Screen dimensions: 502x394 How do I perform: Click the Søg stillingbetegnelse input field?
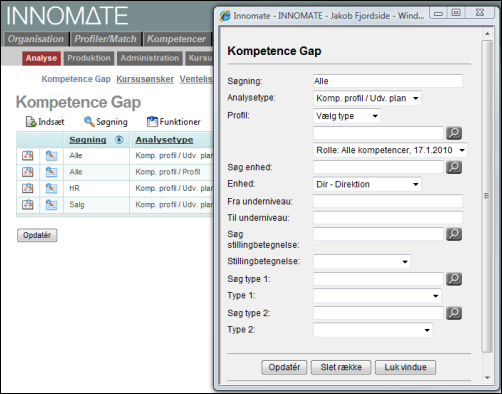click(x=378, y=234)
